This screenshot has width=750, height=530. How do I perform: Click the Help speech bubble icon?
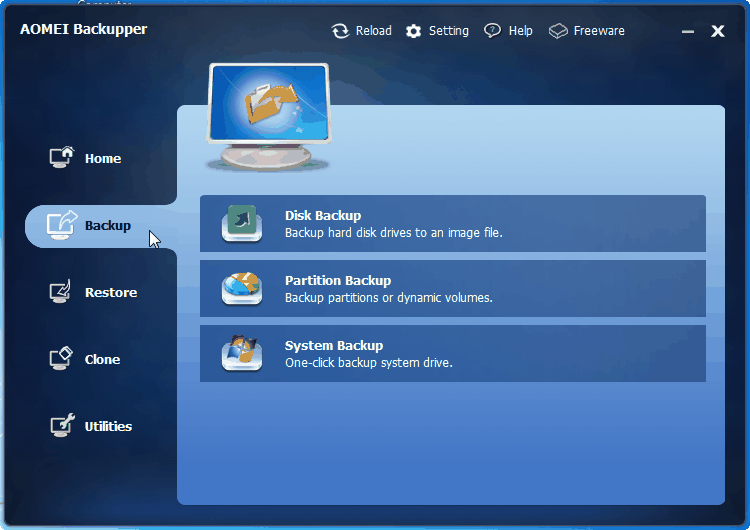pyautogui.click(x=492, y=31)
